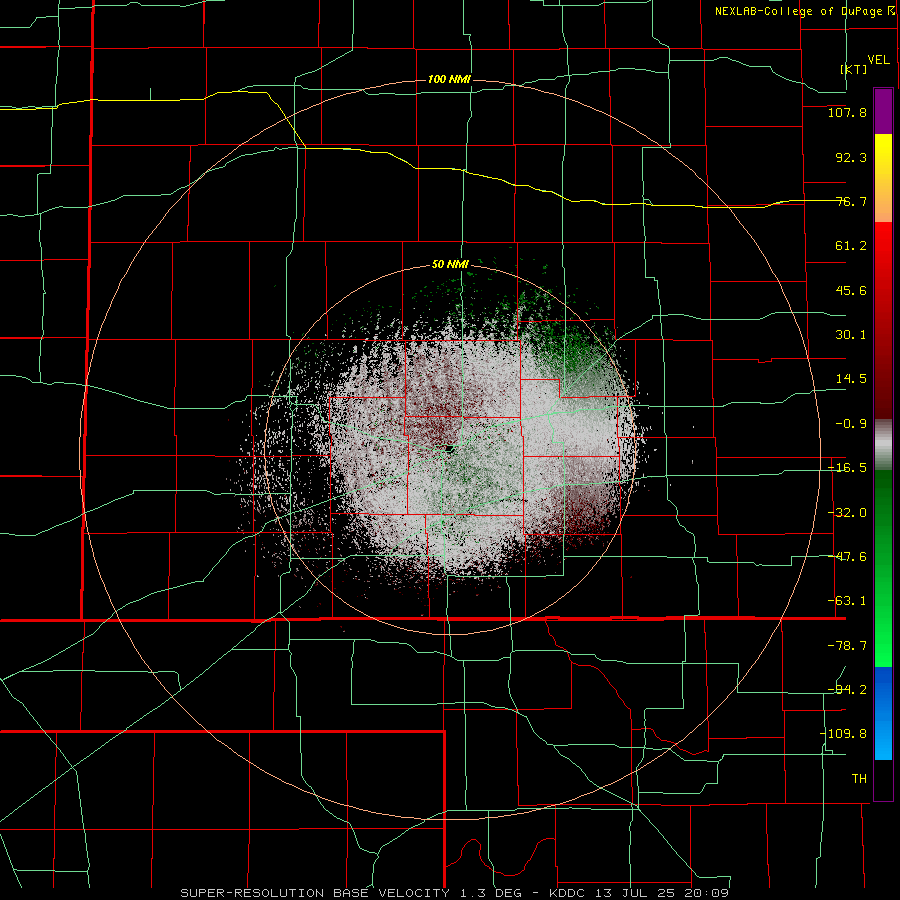Click the -0.9 value on velocity scale
Screen dimensions: 900x900
pos(851,424)
